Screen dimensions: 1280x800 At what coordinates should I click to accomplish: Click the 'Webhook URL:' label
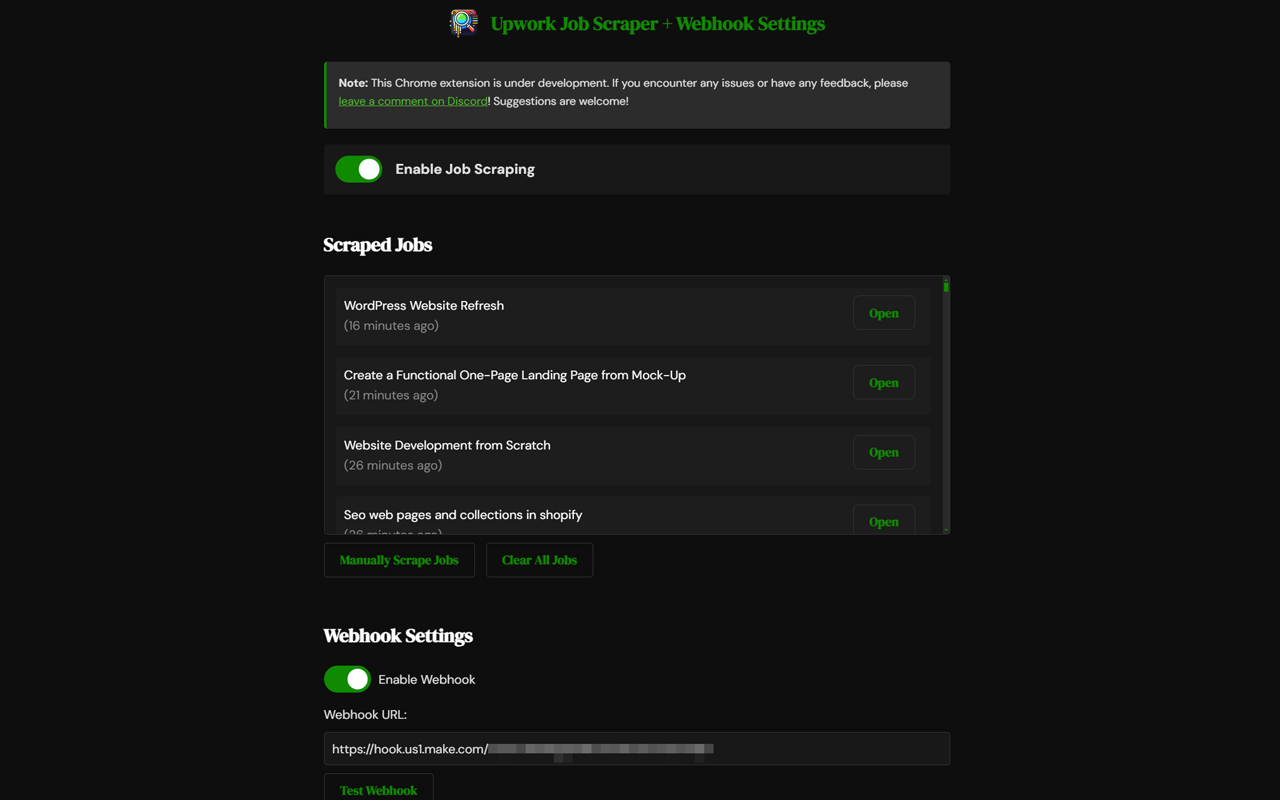tap(365, 715)
